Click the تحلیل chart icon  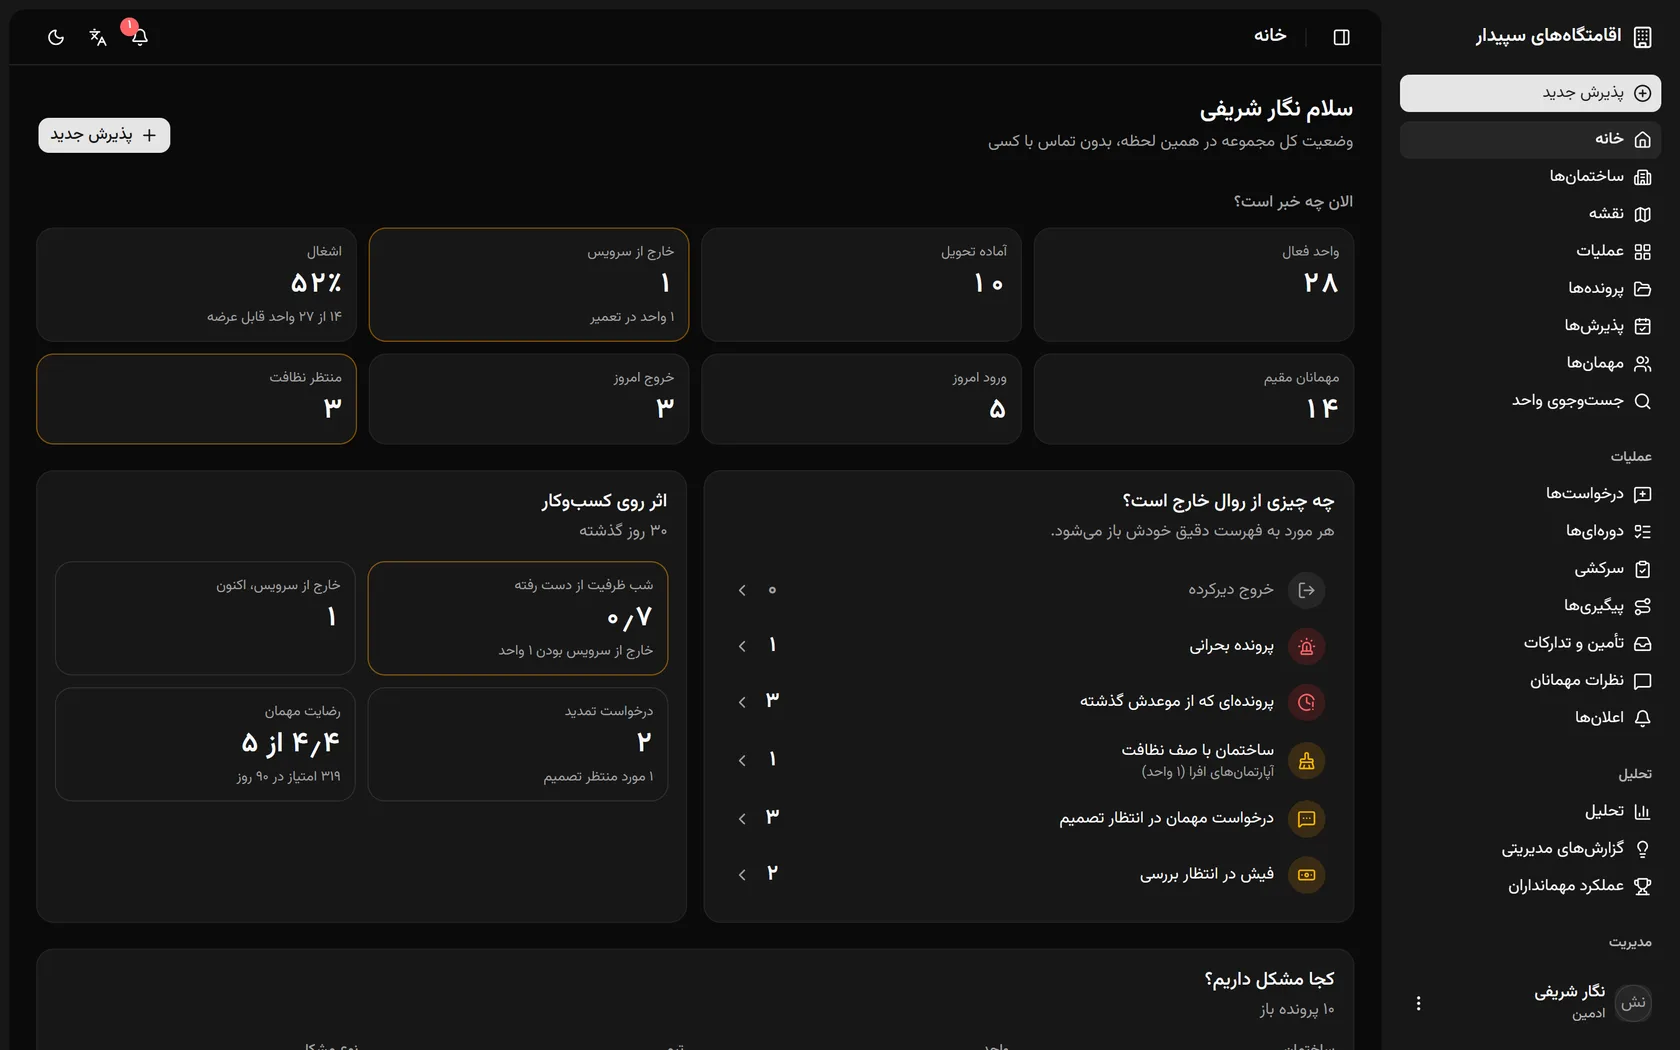point(1642,812)
